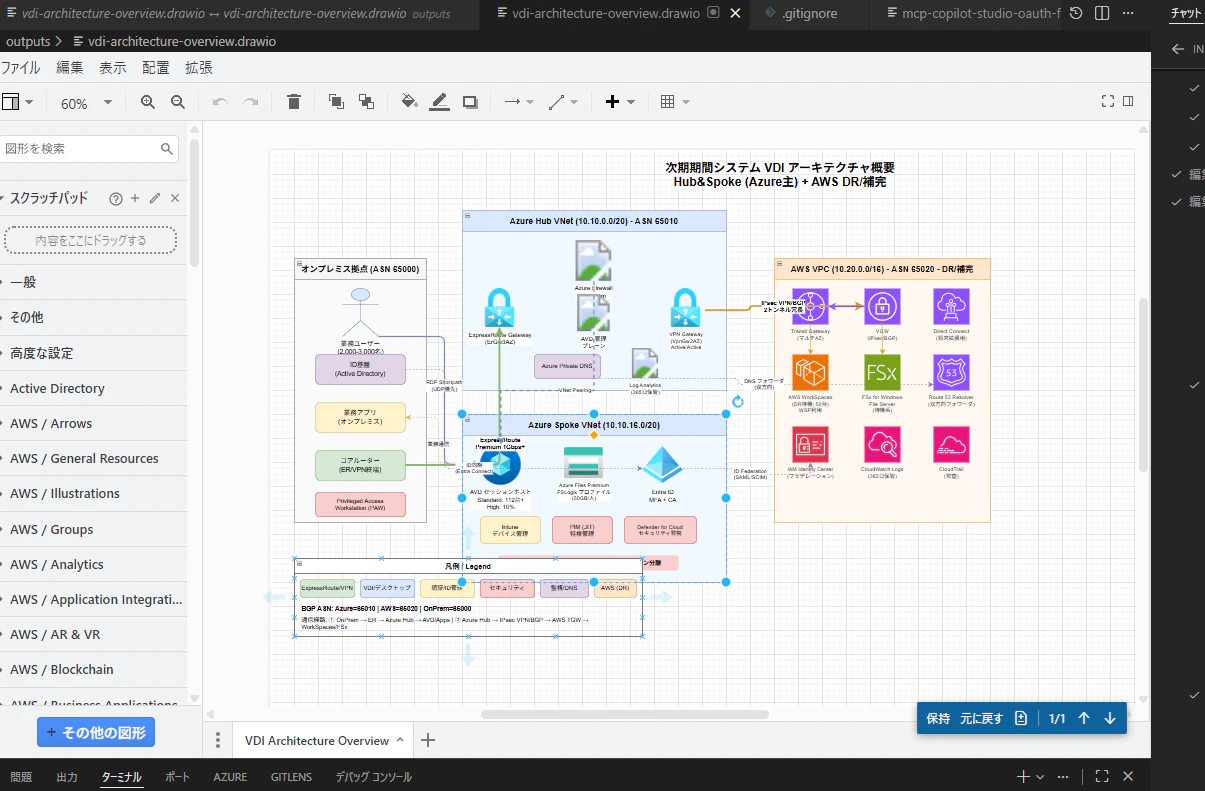Open the fill color bucket tool
This screenshot has height=791, width=1205.
click(409, 102)
